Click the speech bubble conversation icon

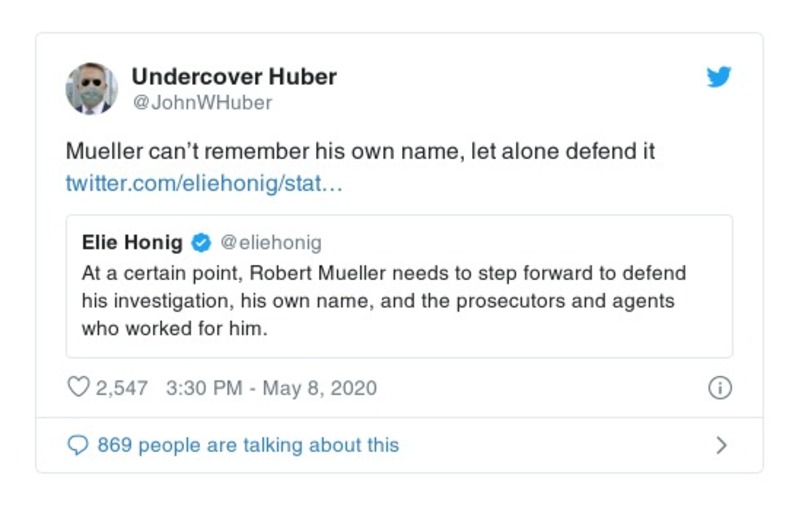point(78,445)
